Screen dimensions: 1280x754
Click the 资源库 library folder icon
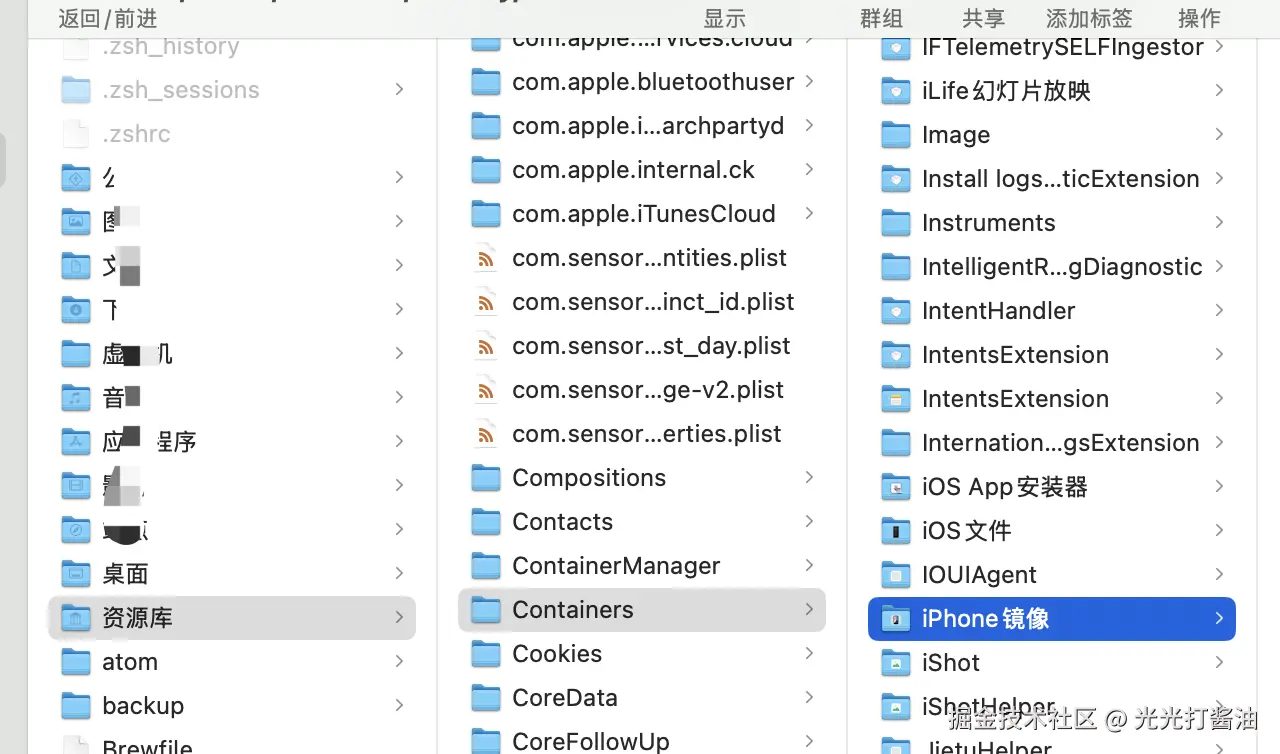76,618
